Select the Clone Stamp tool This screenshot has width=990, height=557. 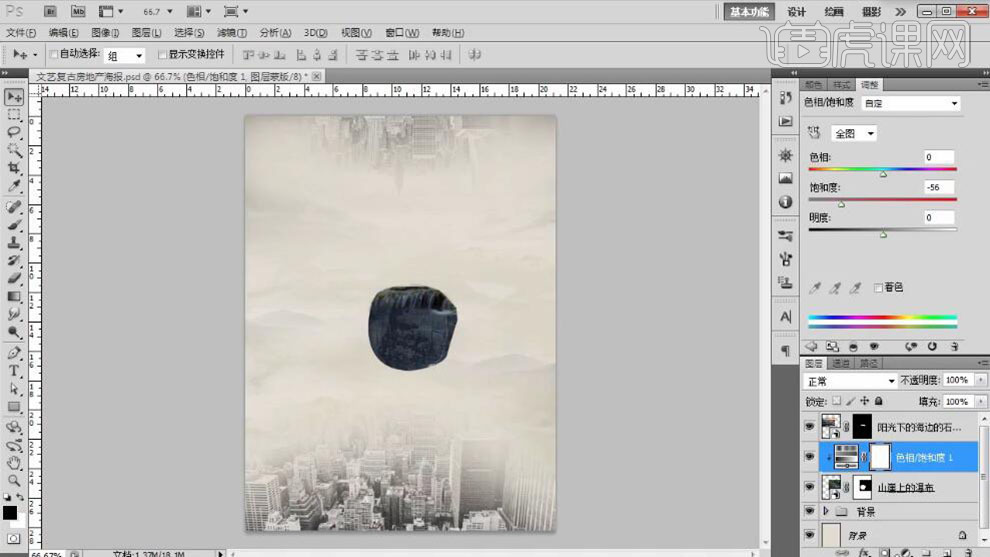14,243
